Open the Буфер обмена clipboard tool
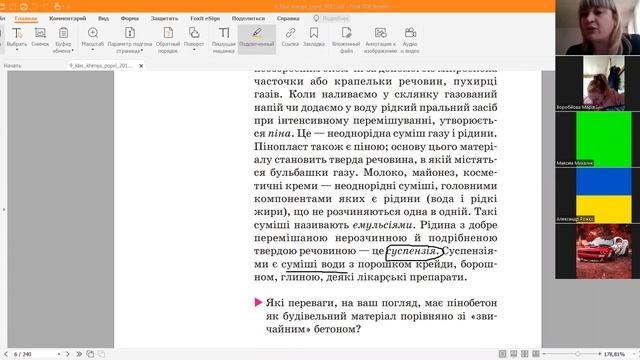 (63, 40)
